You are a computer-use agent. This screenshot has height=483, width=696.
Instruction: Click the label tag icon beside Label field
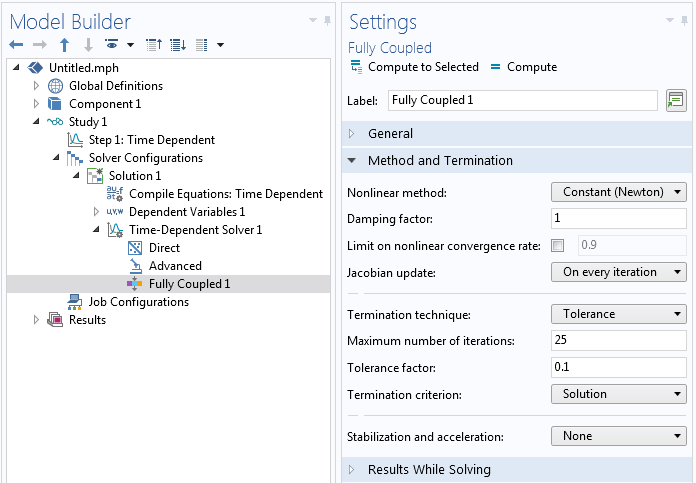(x=675, y=100)
